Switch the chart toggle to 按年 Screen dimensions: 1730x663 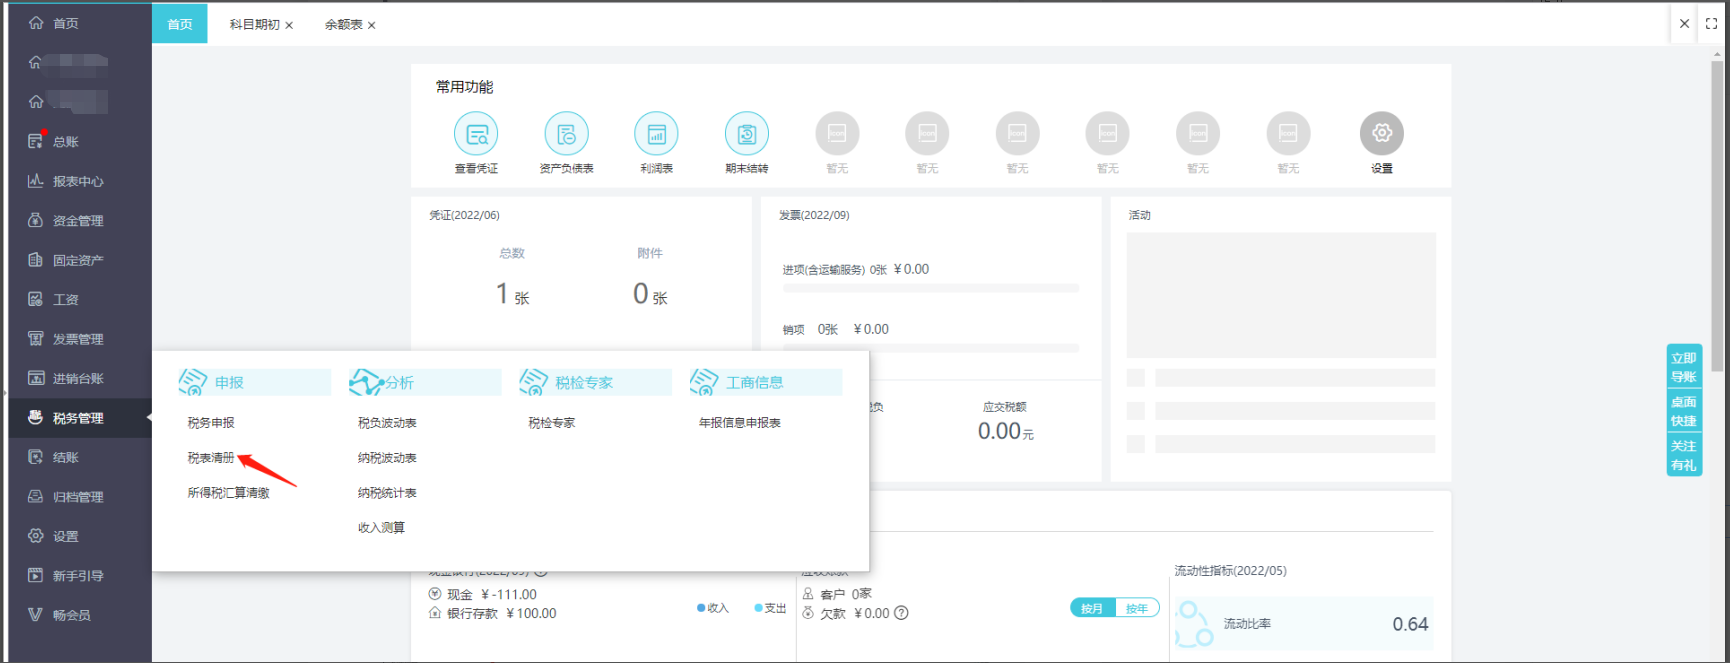coord(1137,608)
